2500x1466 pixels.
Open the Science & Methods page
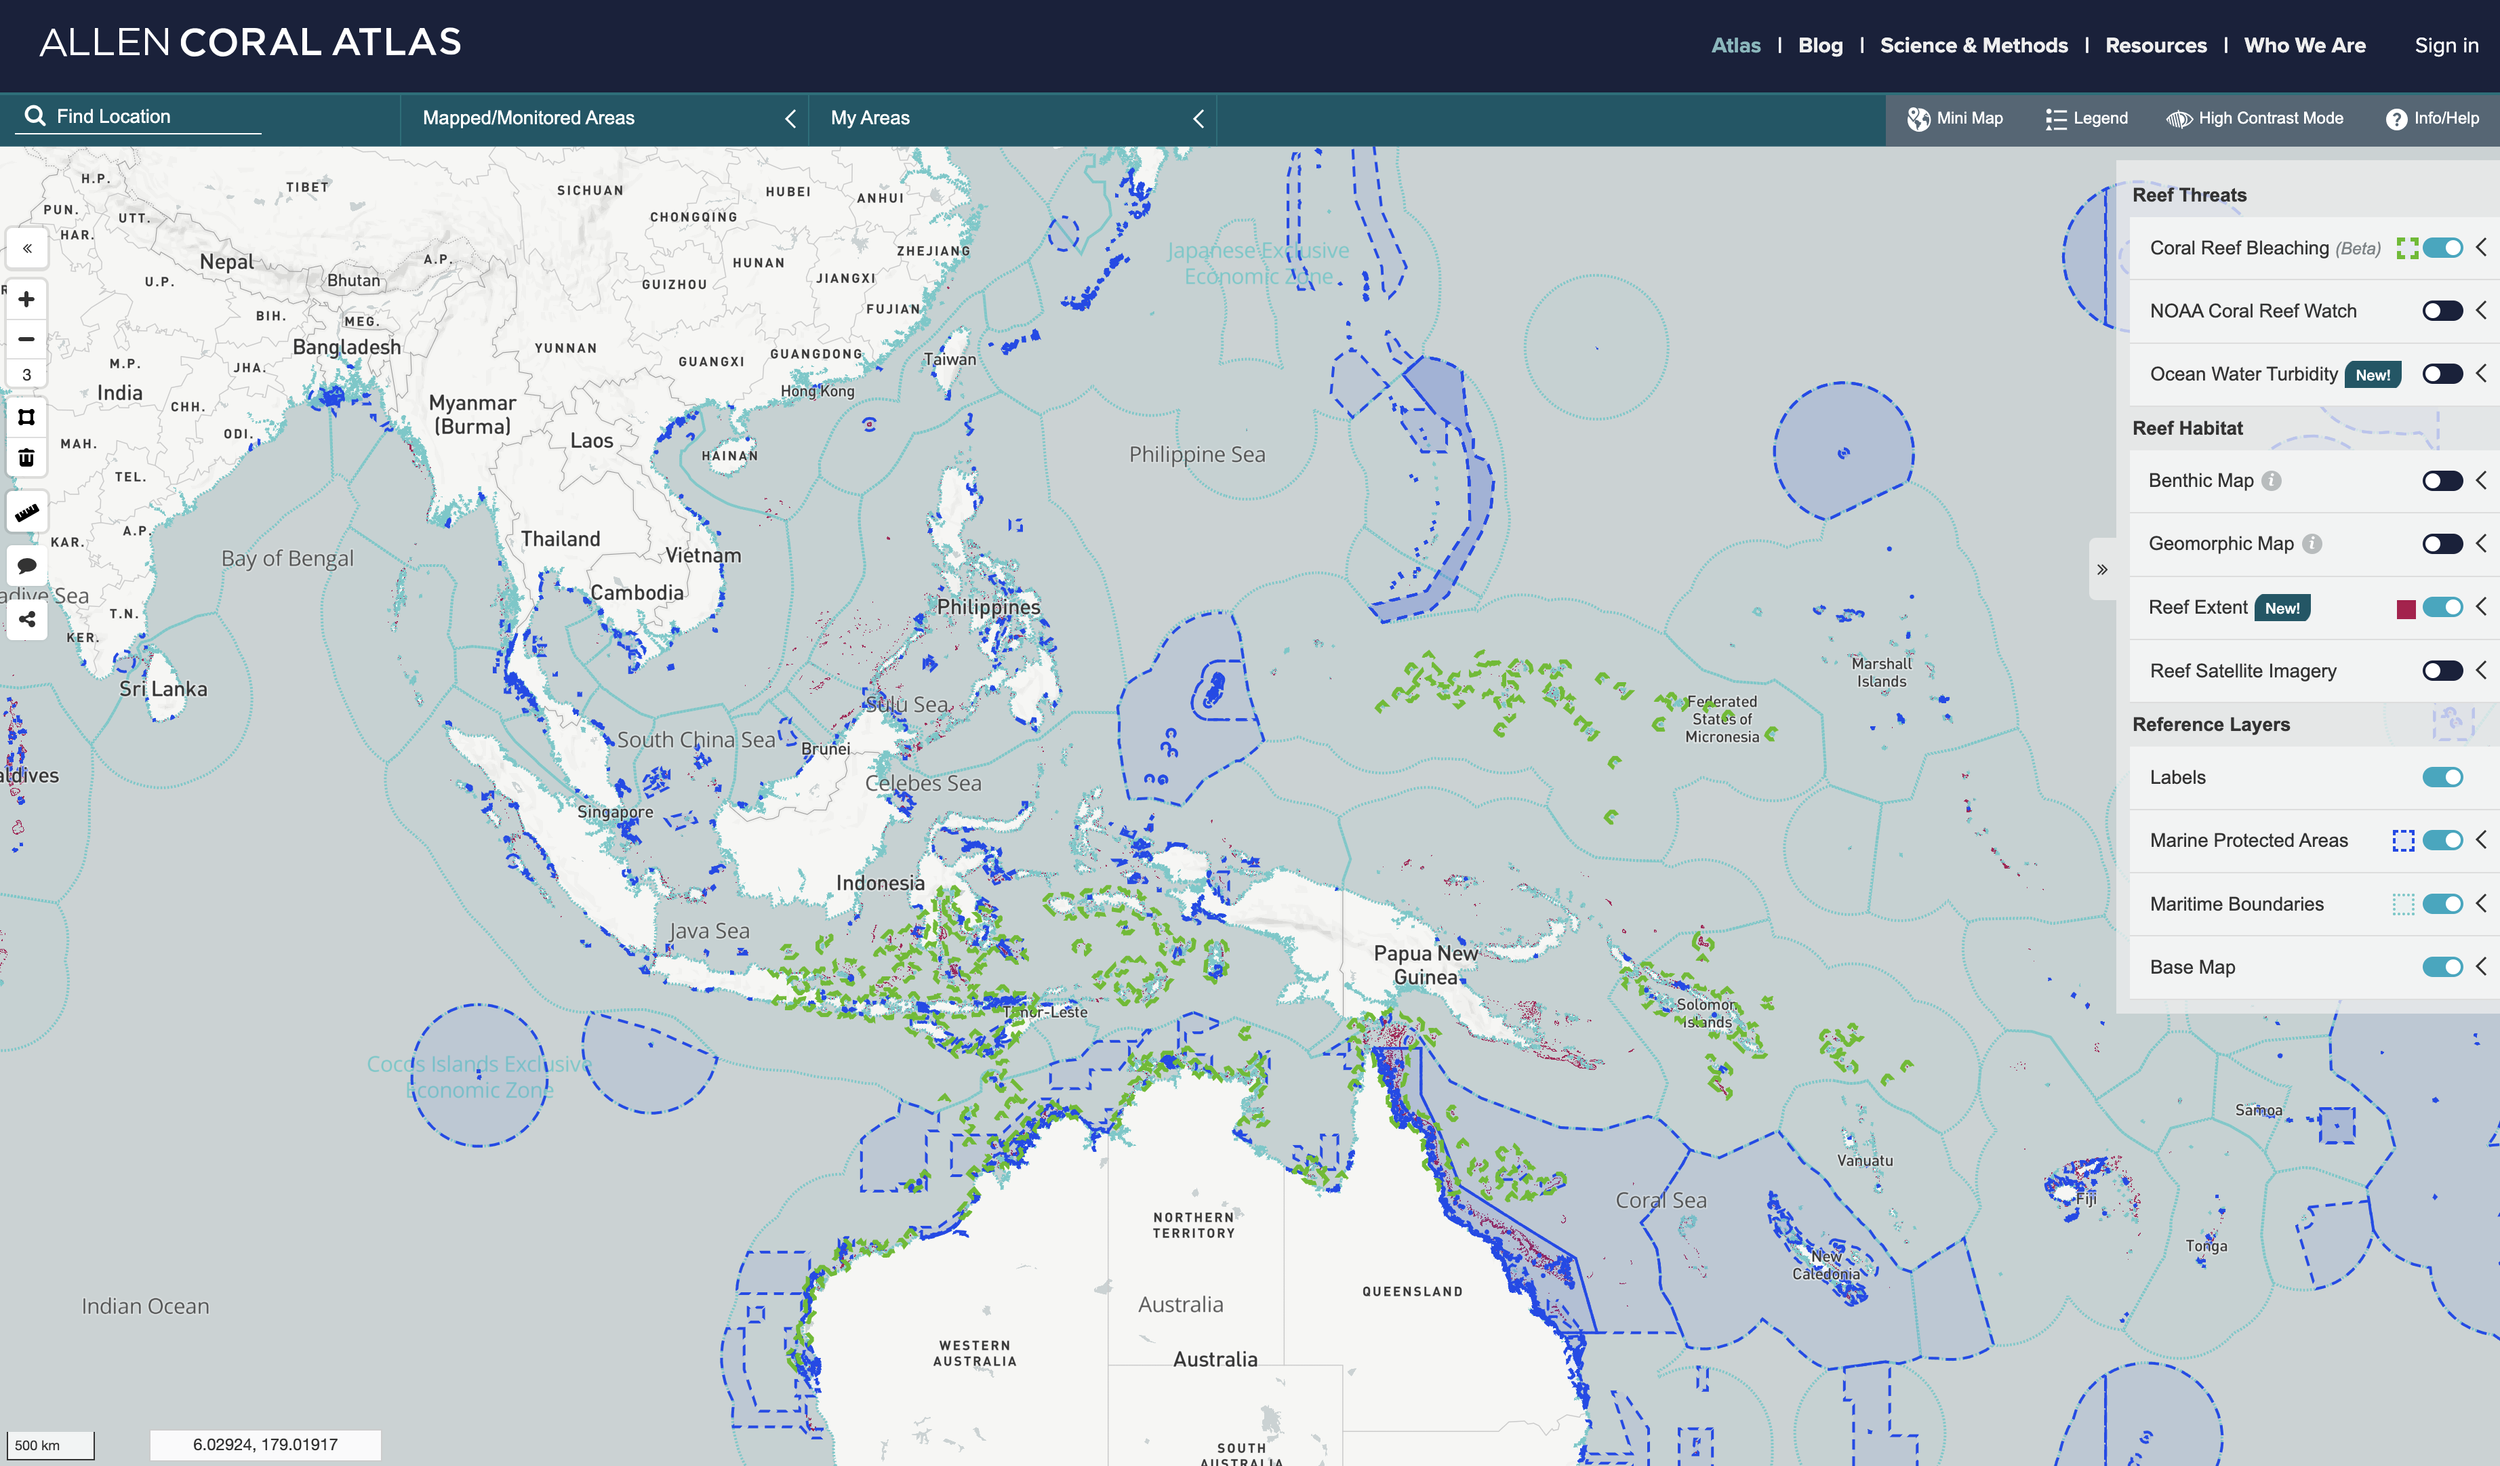click(x=1973, y=45)
